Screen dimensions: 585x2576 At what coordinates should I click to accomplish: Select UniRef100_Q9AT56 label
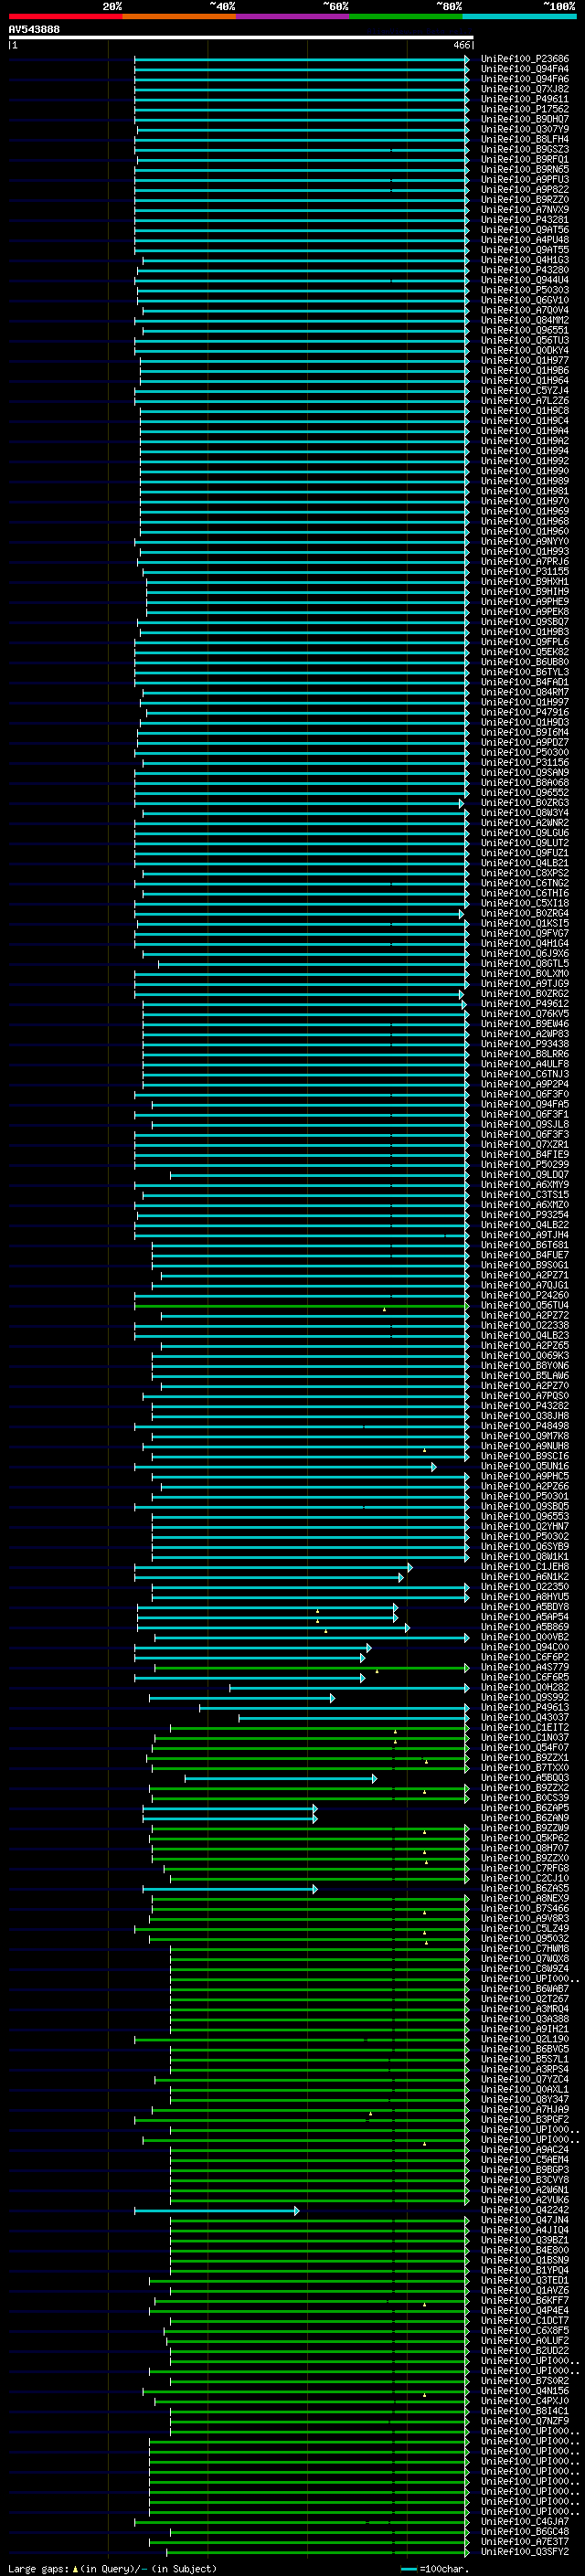pyautogui.click(x=525, y=230)
